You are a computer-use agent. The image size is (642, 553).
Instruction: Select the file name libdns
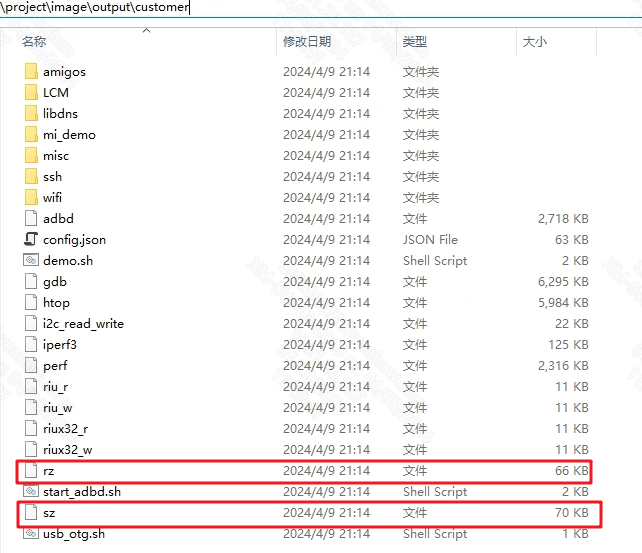click(x=60, y=113)
